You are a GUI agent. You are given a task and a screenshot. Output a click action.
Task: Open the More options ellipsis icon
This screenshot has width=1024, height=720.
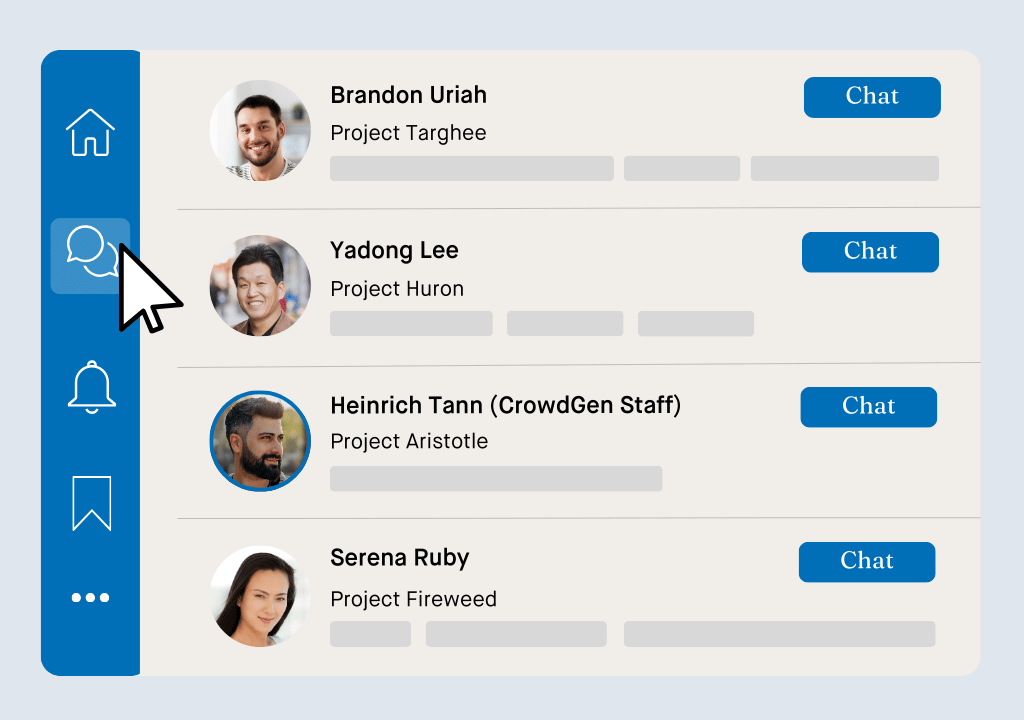point(91,597)
